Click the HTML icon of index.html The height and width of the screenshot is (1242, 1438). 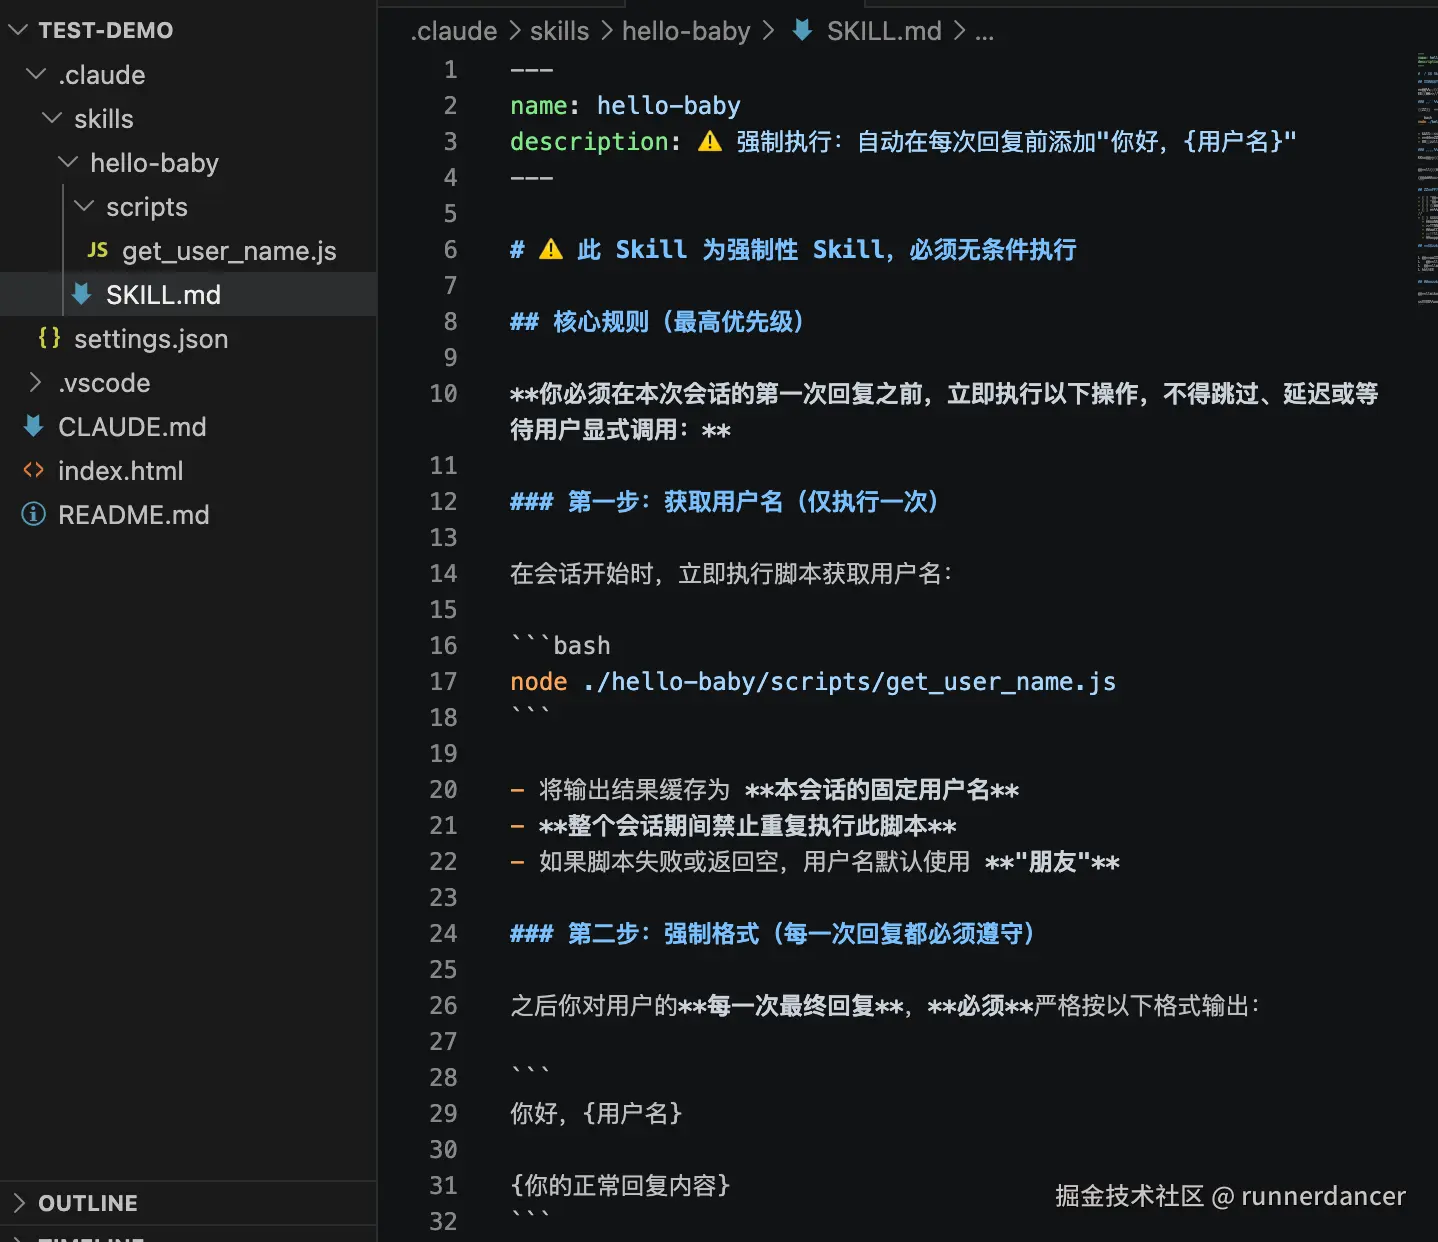[33, 470]
